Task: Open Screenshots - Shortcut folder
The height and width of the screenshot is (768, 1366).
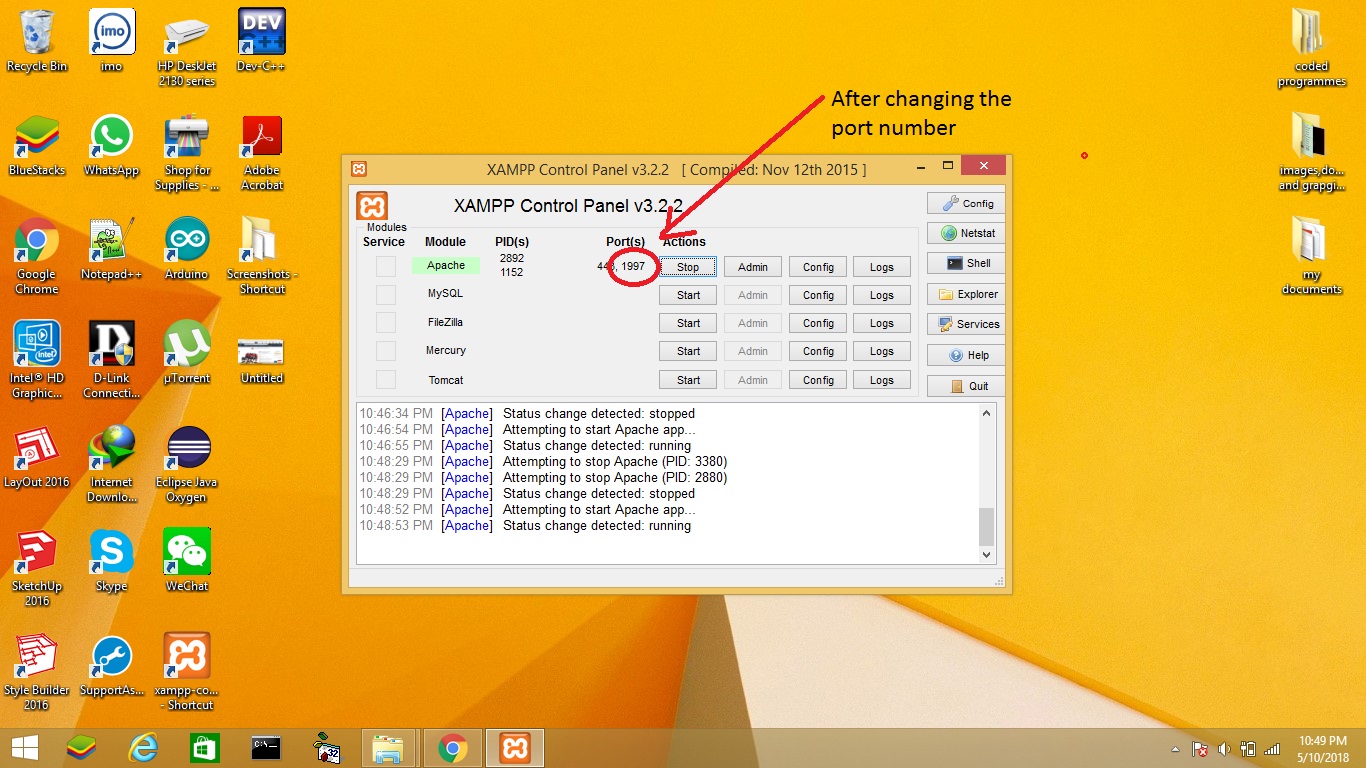Action: click(x=261, y=256)
